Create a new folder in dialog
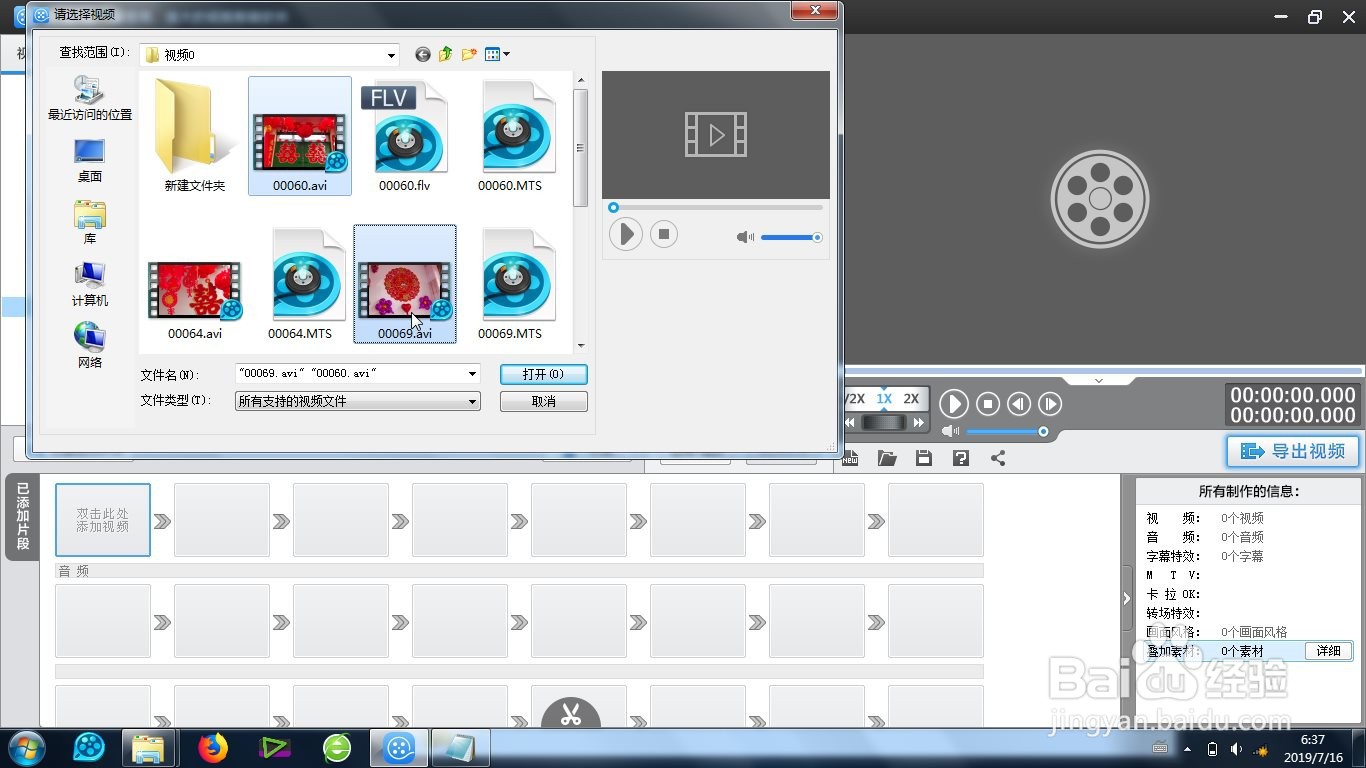Image resolution: width=1366 pixels, height=768 pixels. pos(469,54)
